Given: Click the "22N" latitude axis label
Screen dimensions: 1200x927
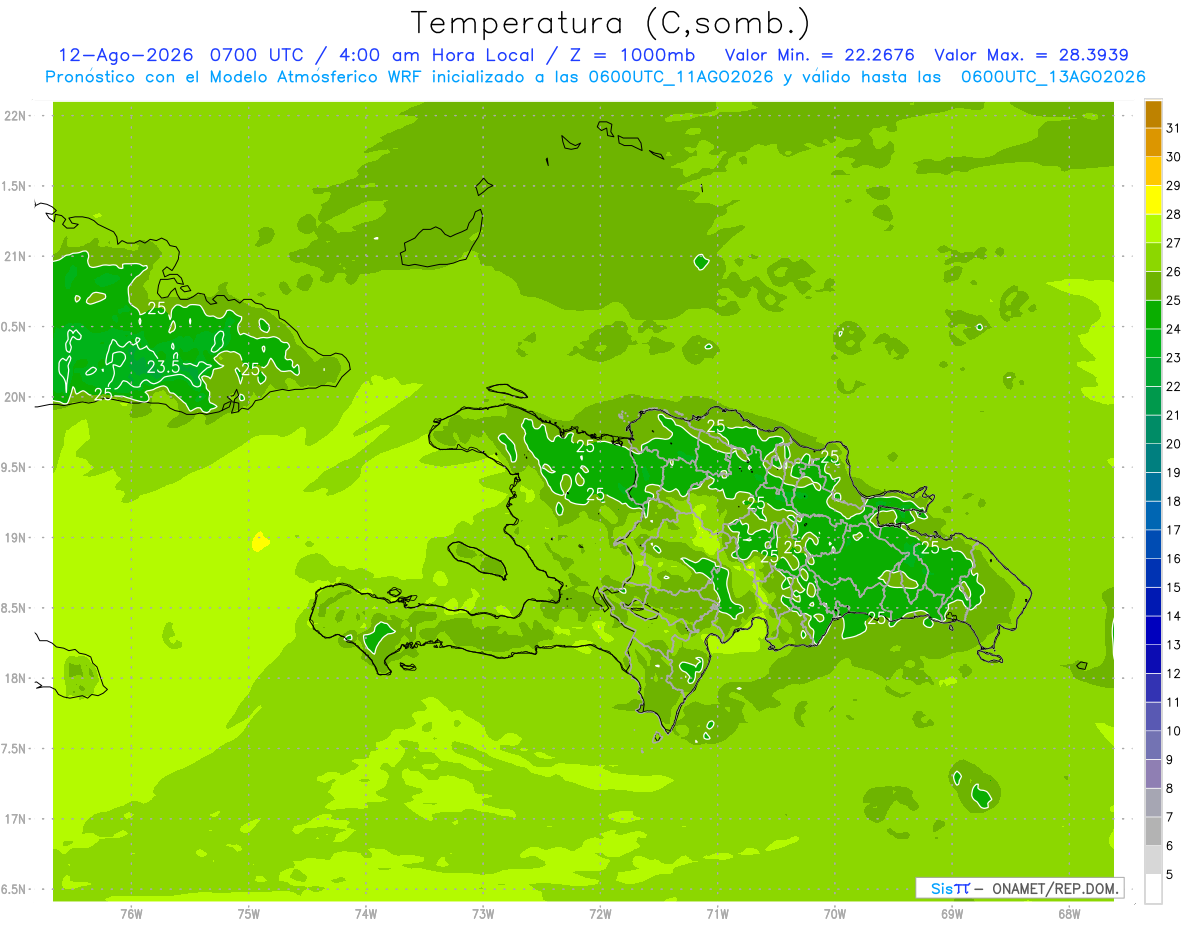Looking at the screenshot, I should (17, 116).
